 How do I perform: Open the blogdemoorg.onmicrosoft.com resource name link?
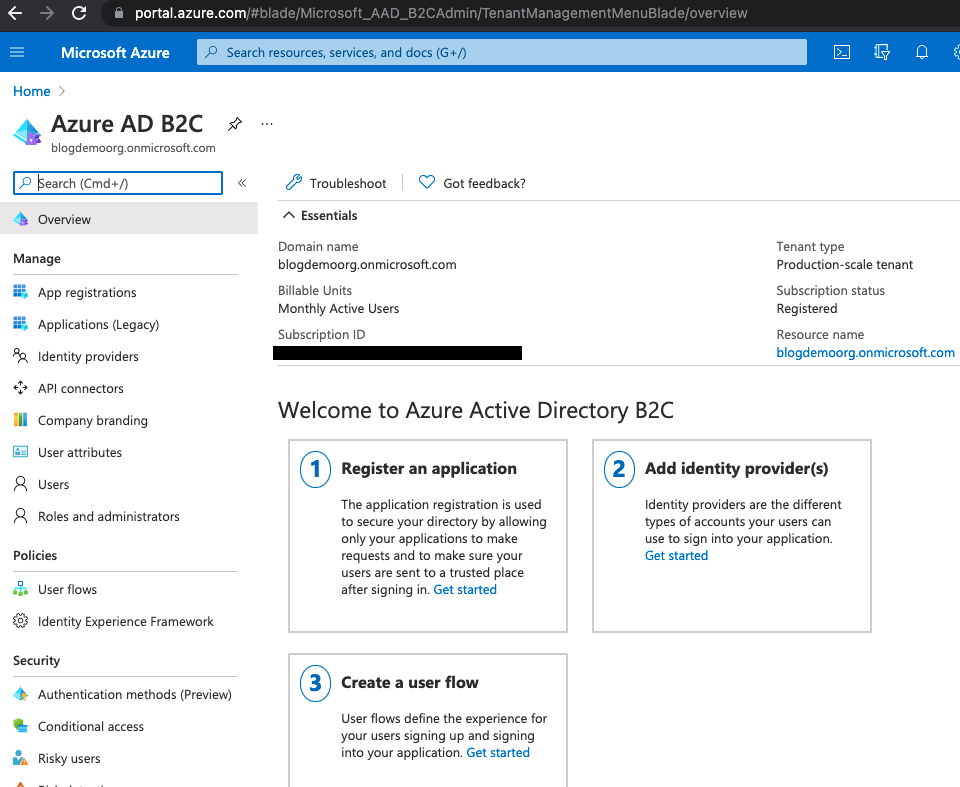865,353
